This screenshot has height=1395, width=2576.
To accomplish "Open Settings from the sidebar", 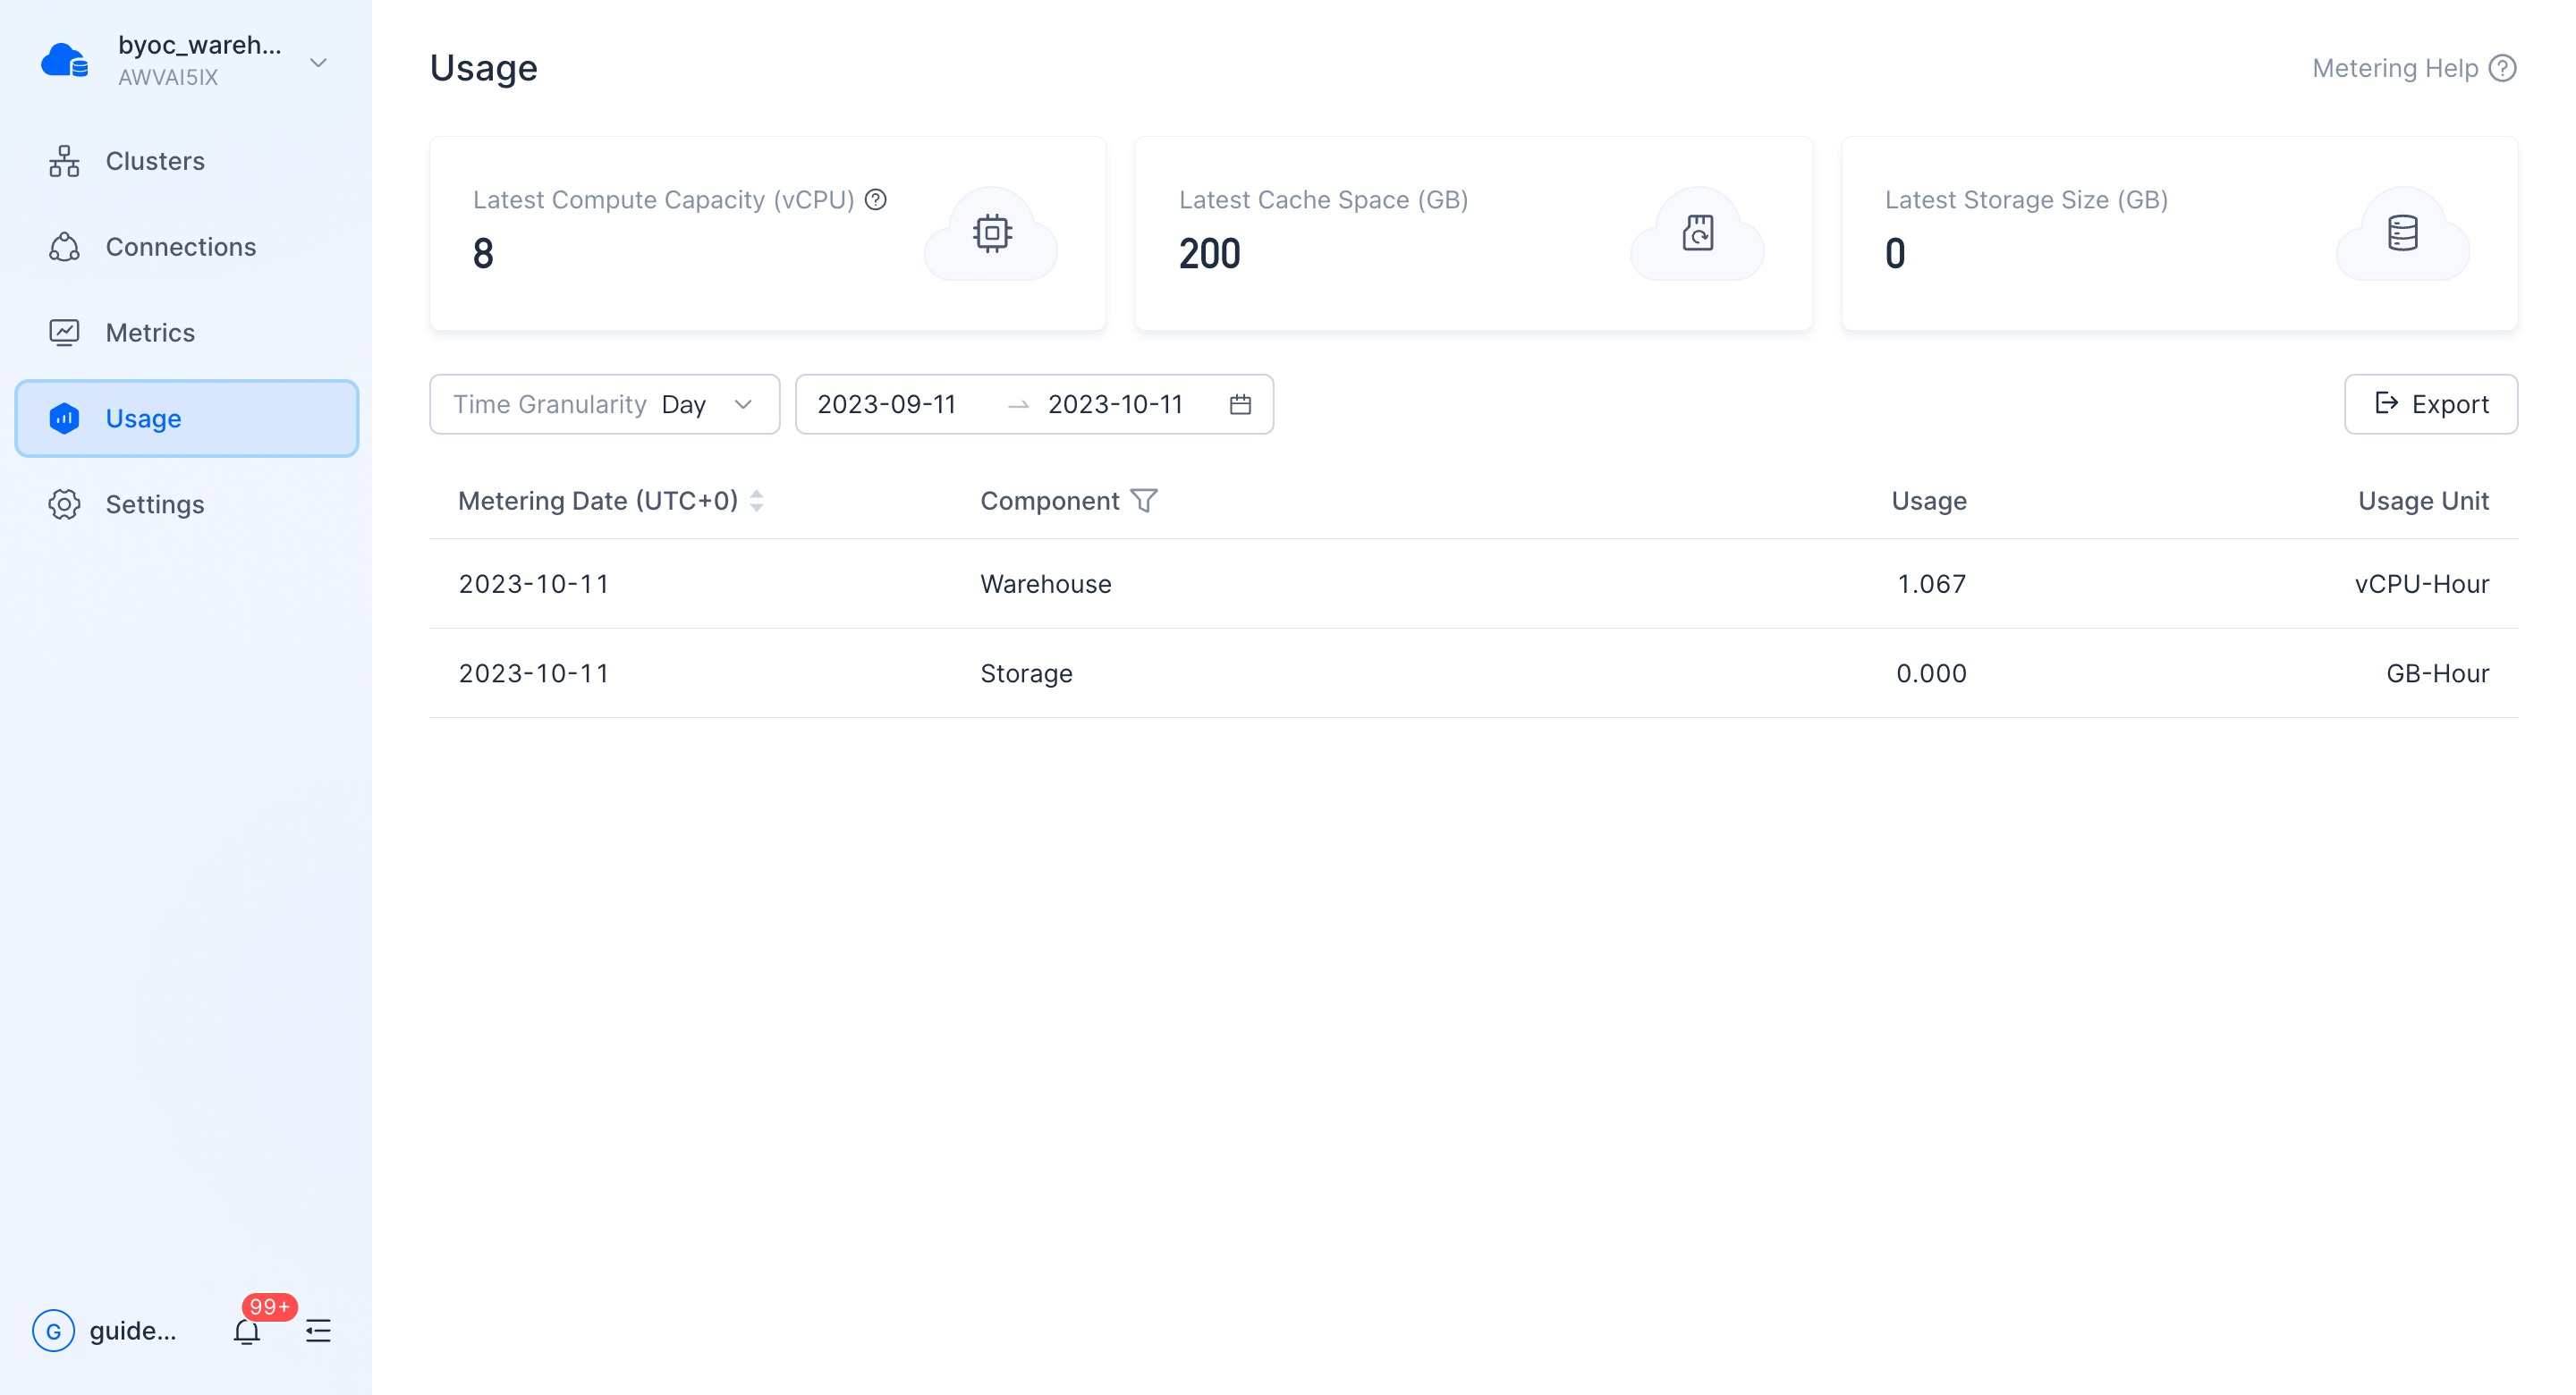I will click(187, 504).
